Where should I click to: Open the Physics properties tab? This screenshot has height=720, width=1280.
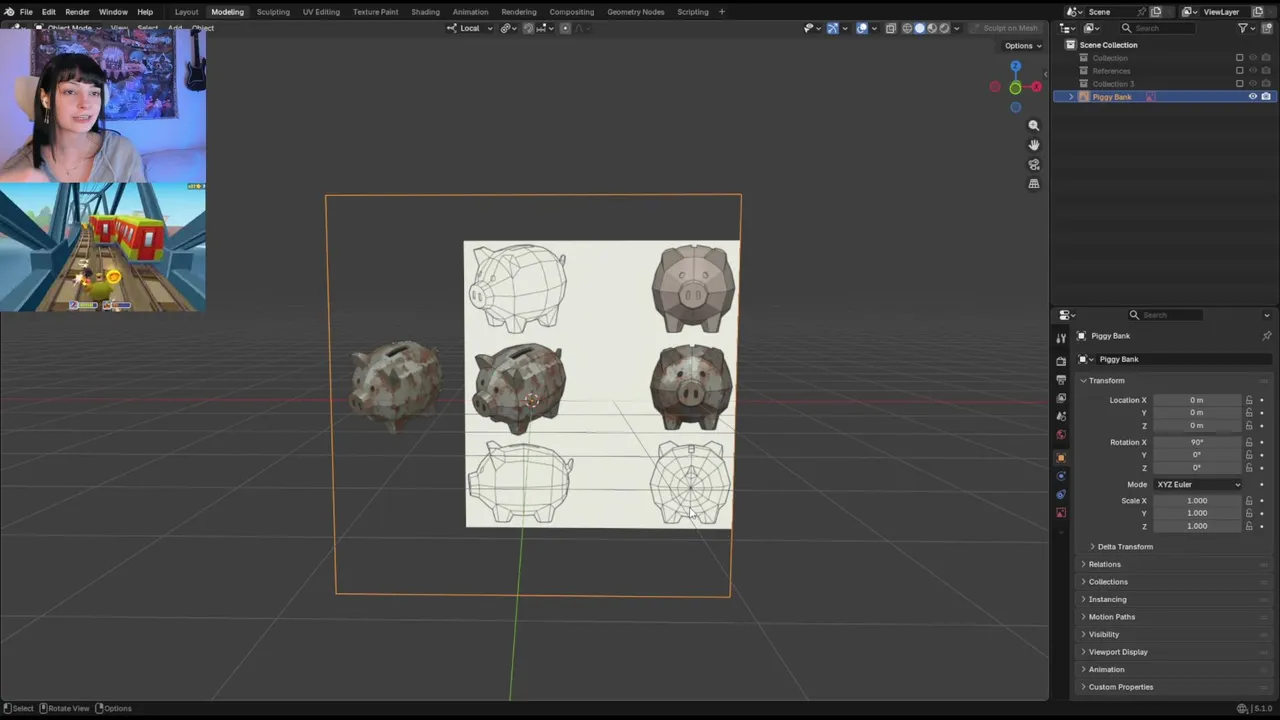(1061, 476)
